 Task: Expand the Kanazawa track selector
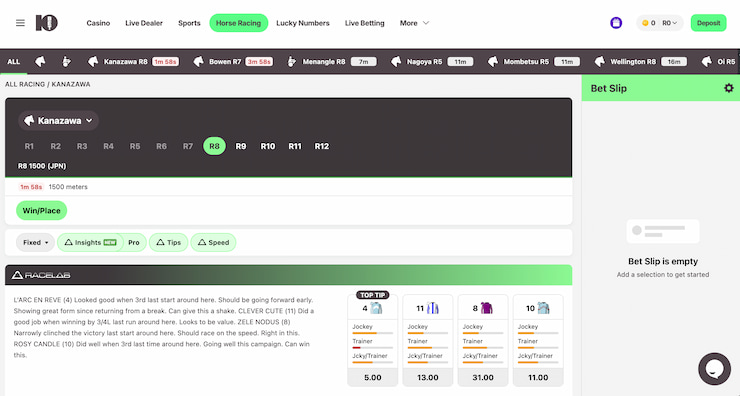58,120
